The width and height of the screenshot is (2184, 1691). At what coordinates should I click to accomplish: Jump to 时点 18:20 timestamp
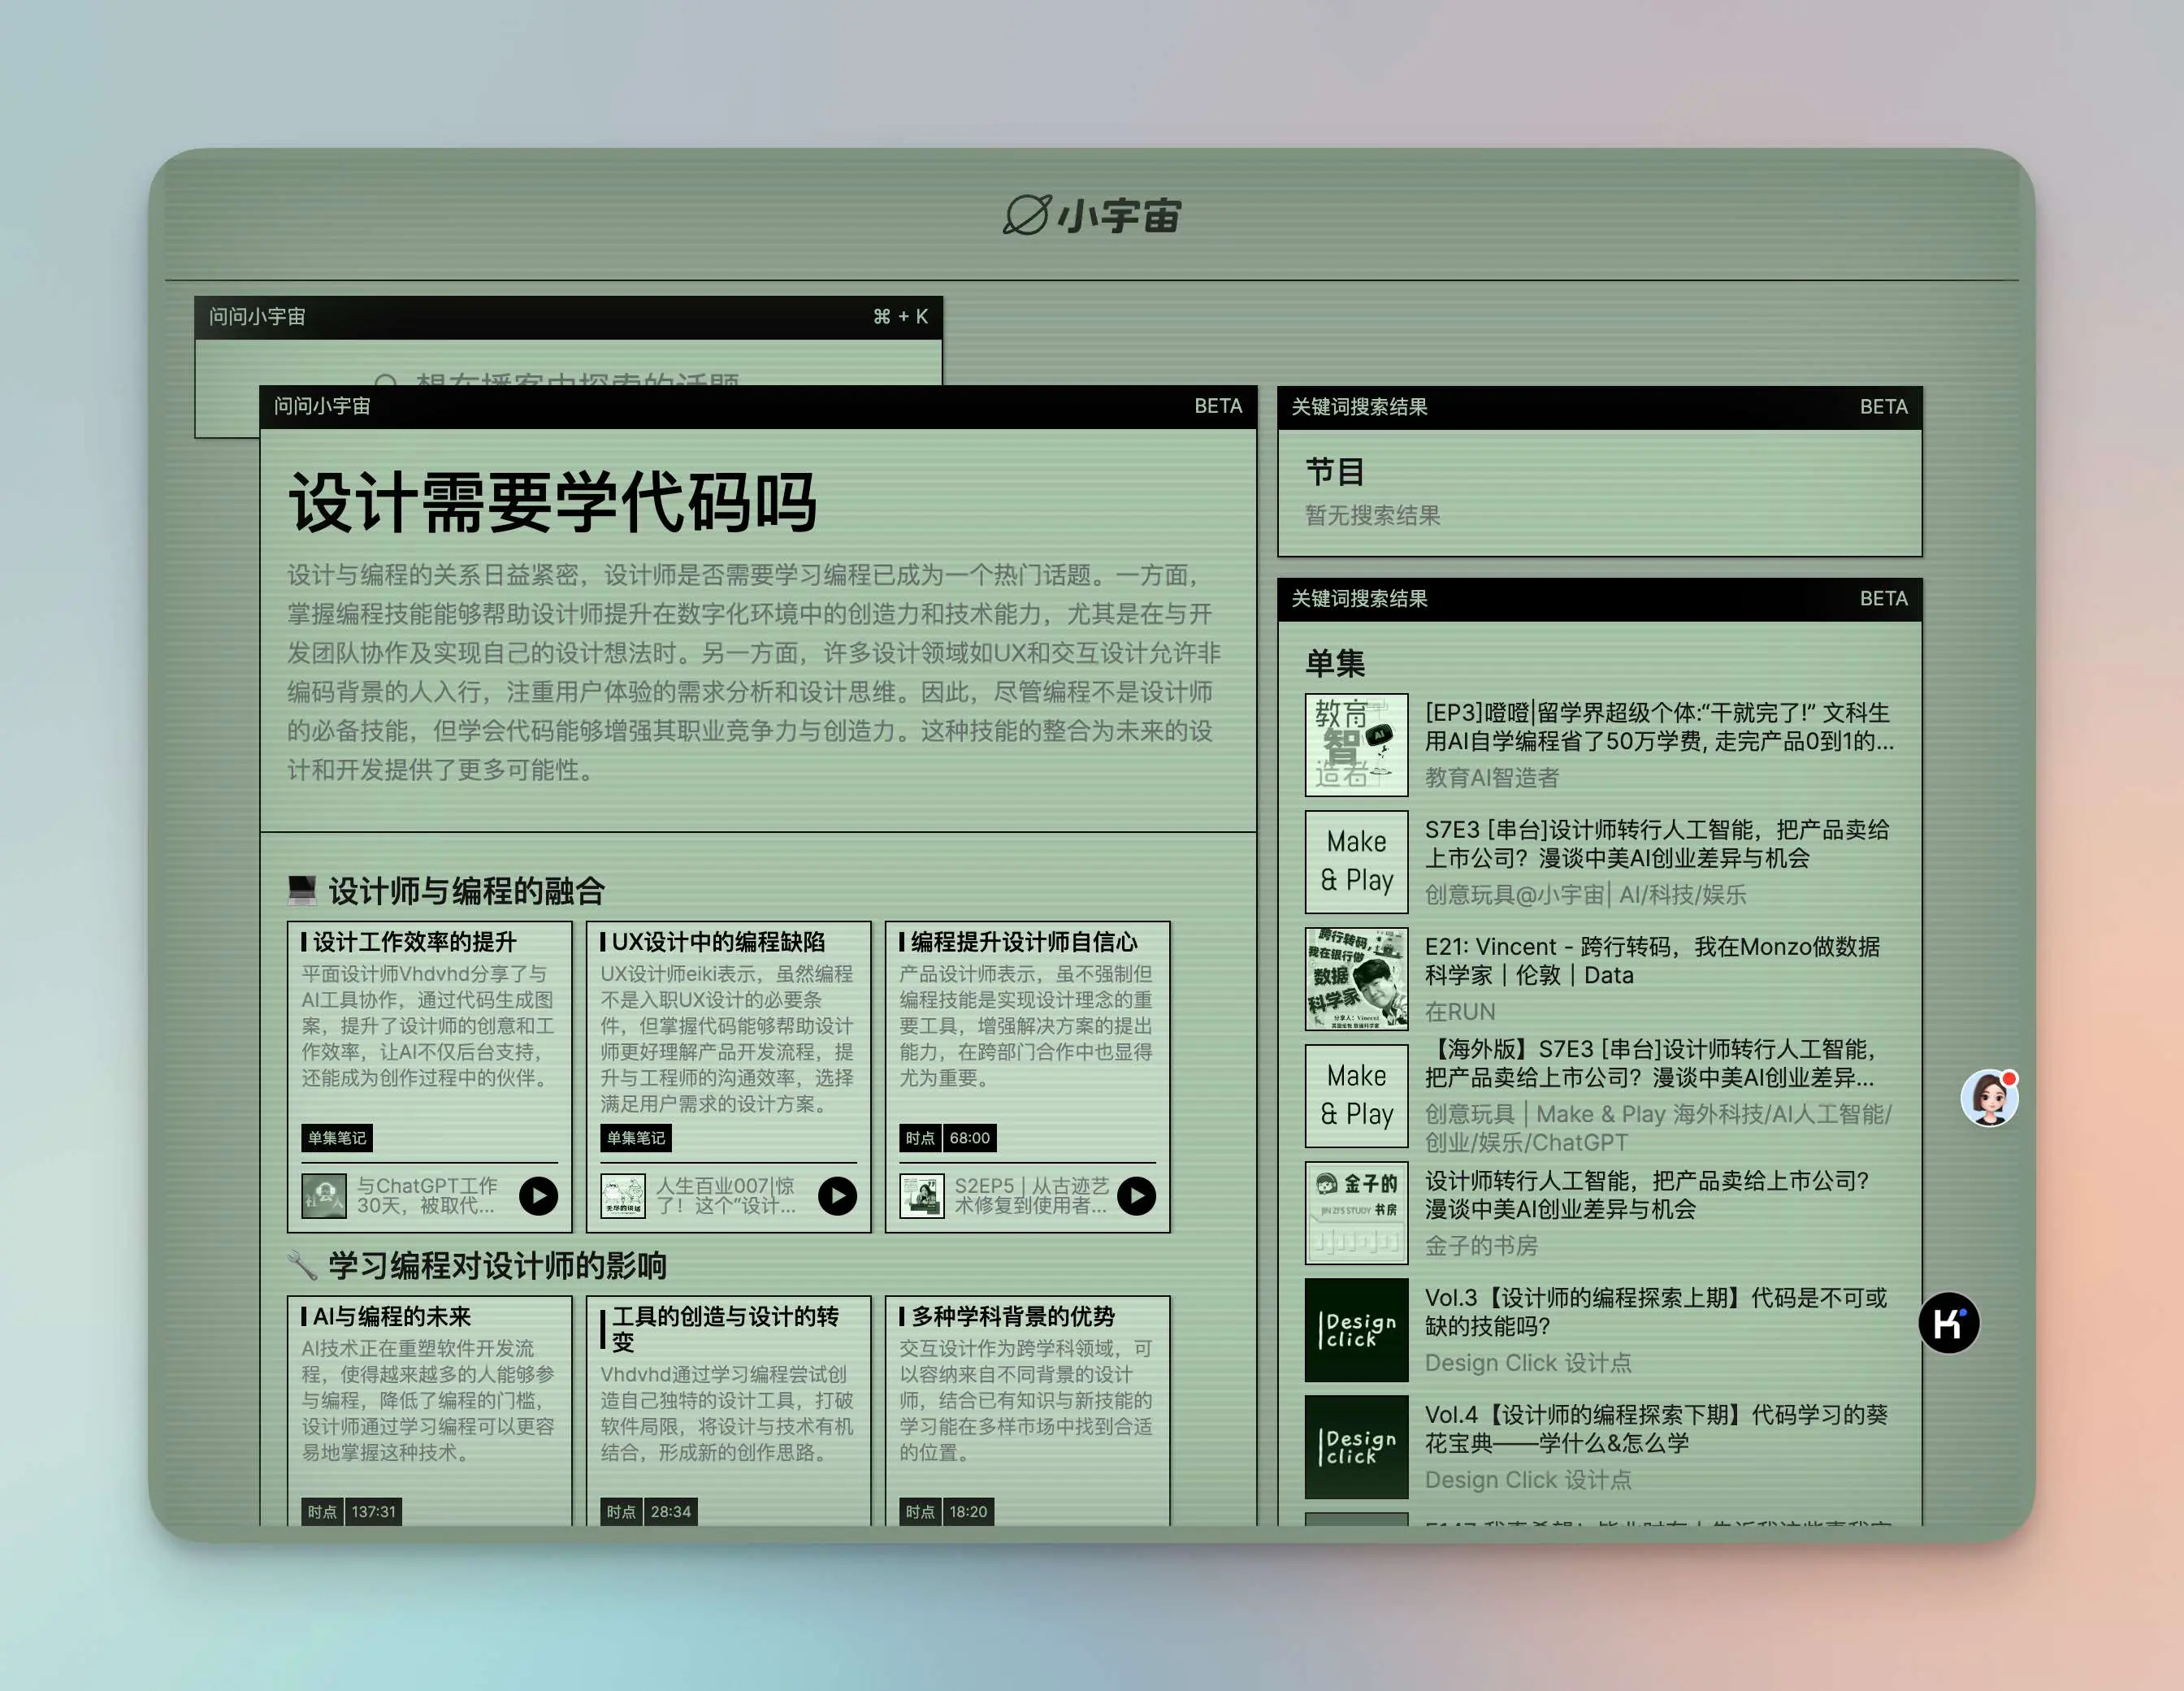coord(946,1511)
